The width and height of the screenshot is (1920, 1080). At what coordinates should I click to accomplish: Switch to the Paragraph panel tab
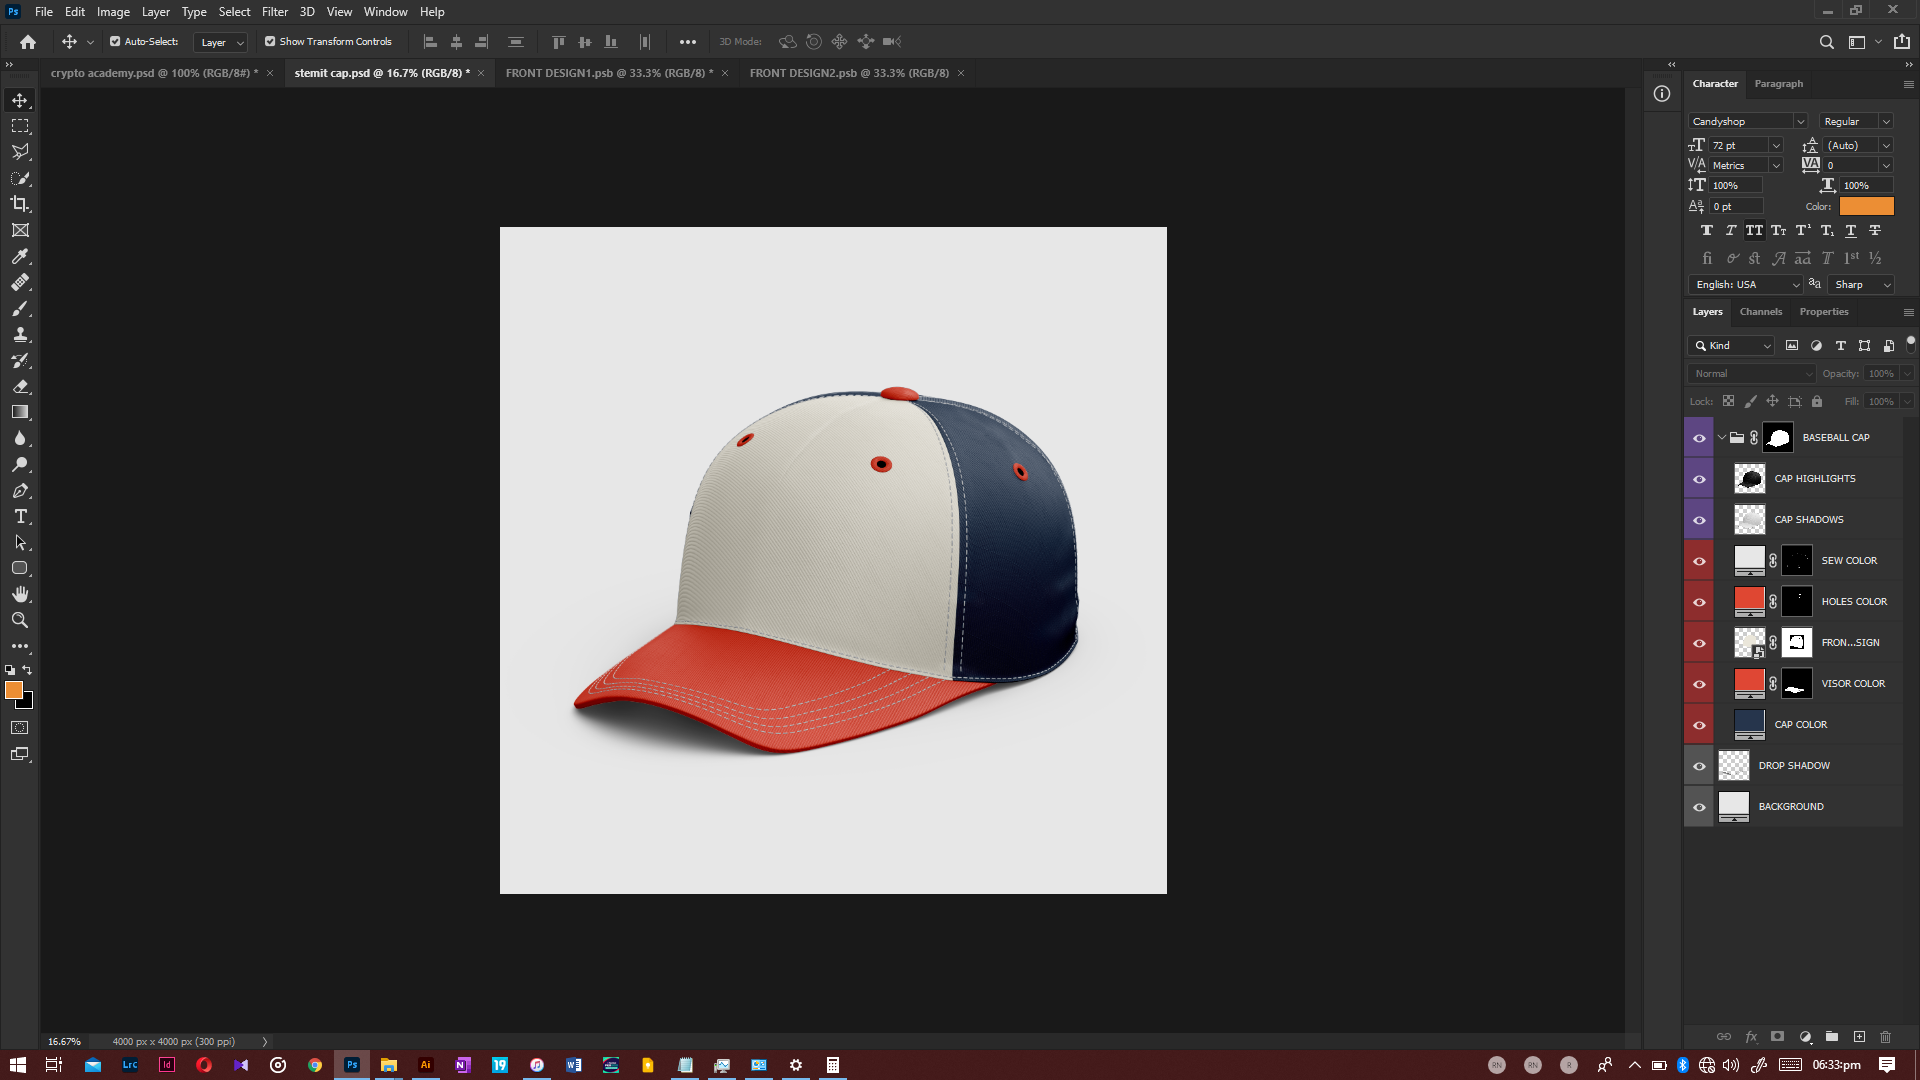pyautogui.click(x=1779, y=84)
